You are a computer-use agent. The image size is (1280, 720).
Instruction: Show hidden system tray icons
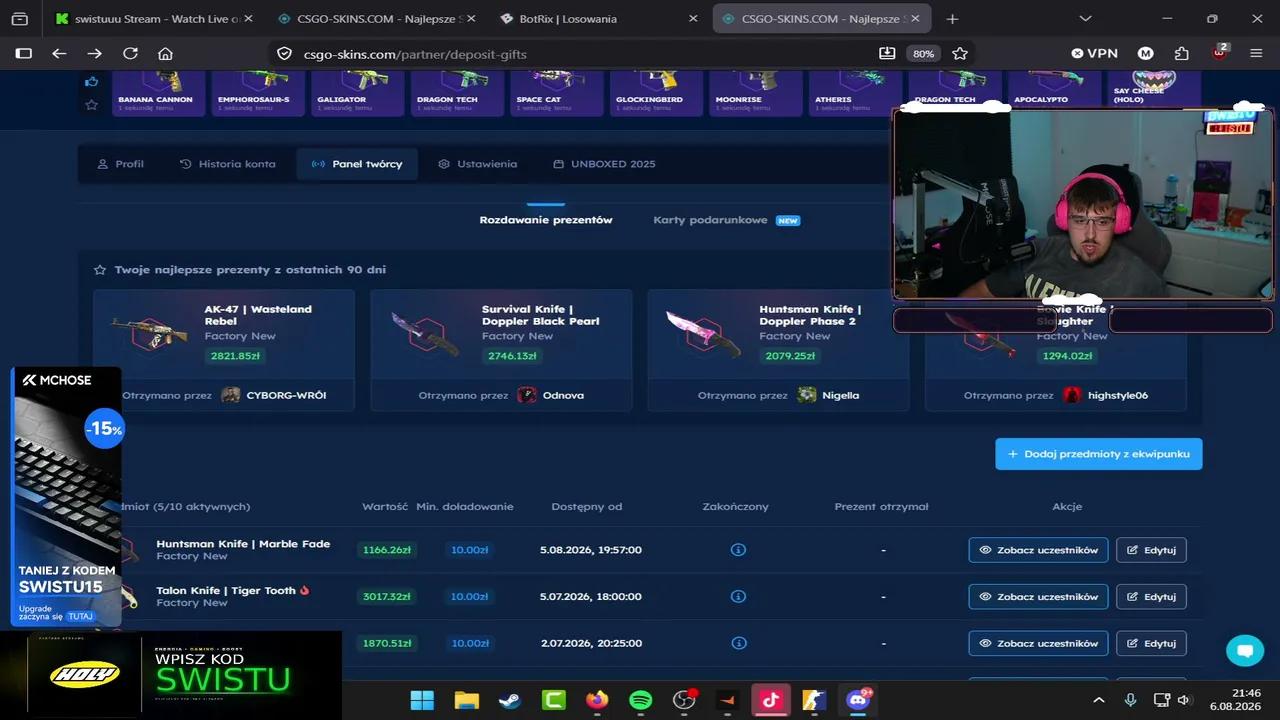1098,700
